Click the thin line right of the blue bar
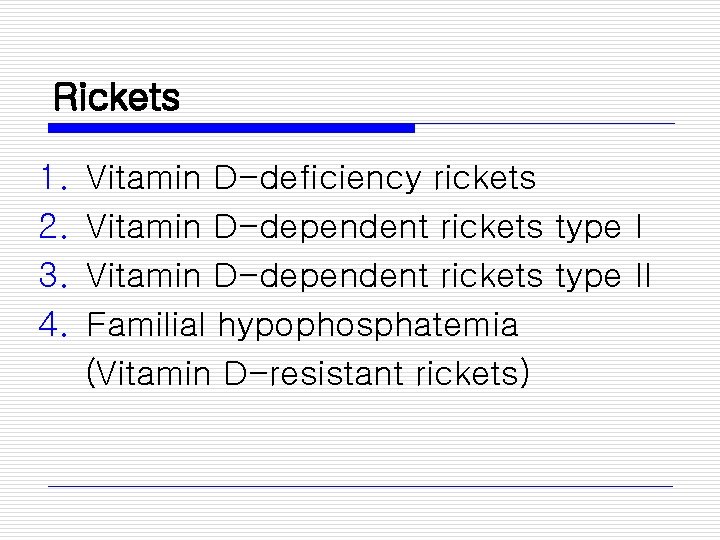The width and height of the screenshot is (720, 540). click(x=544, y=125)
